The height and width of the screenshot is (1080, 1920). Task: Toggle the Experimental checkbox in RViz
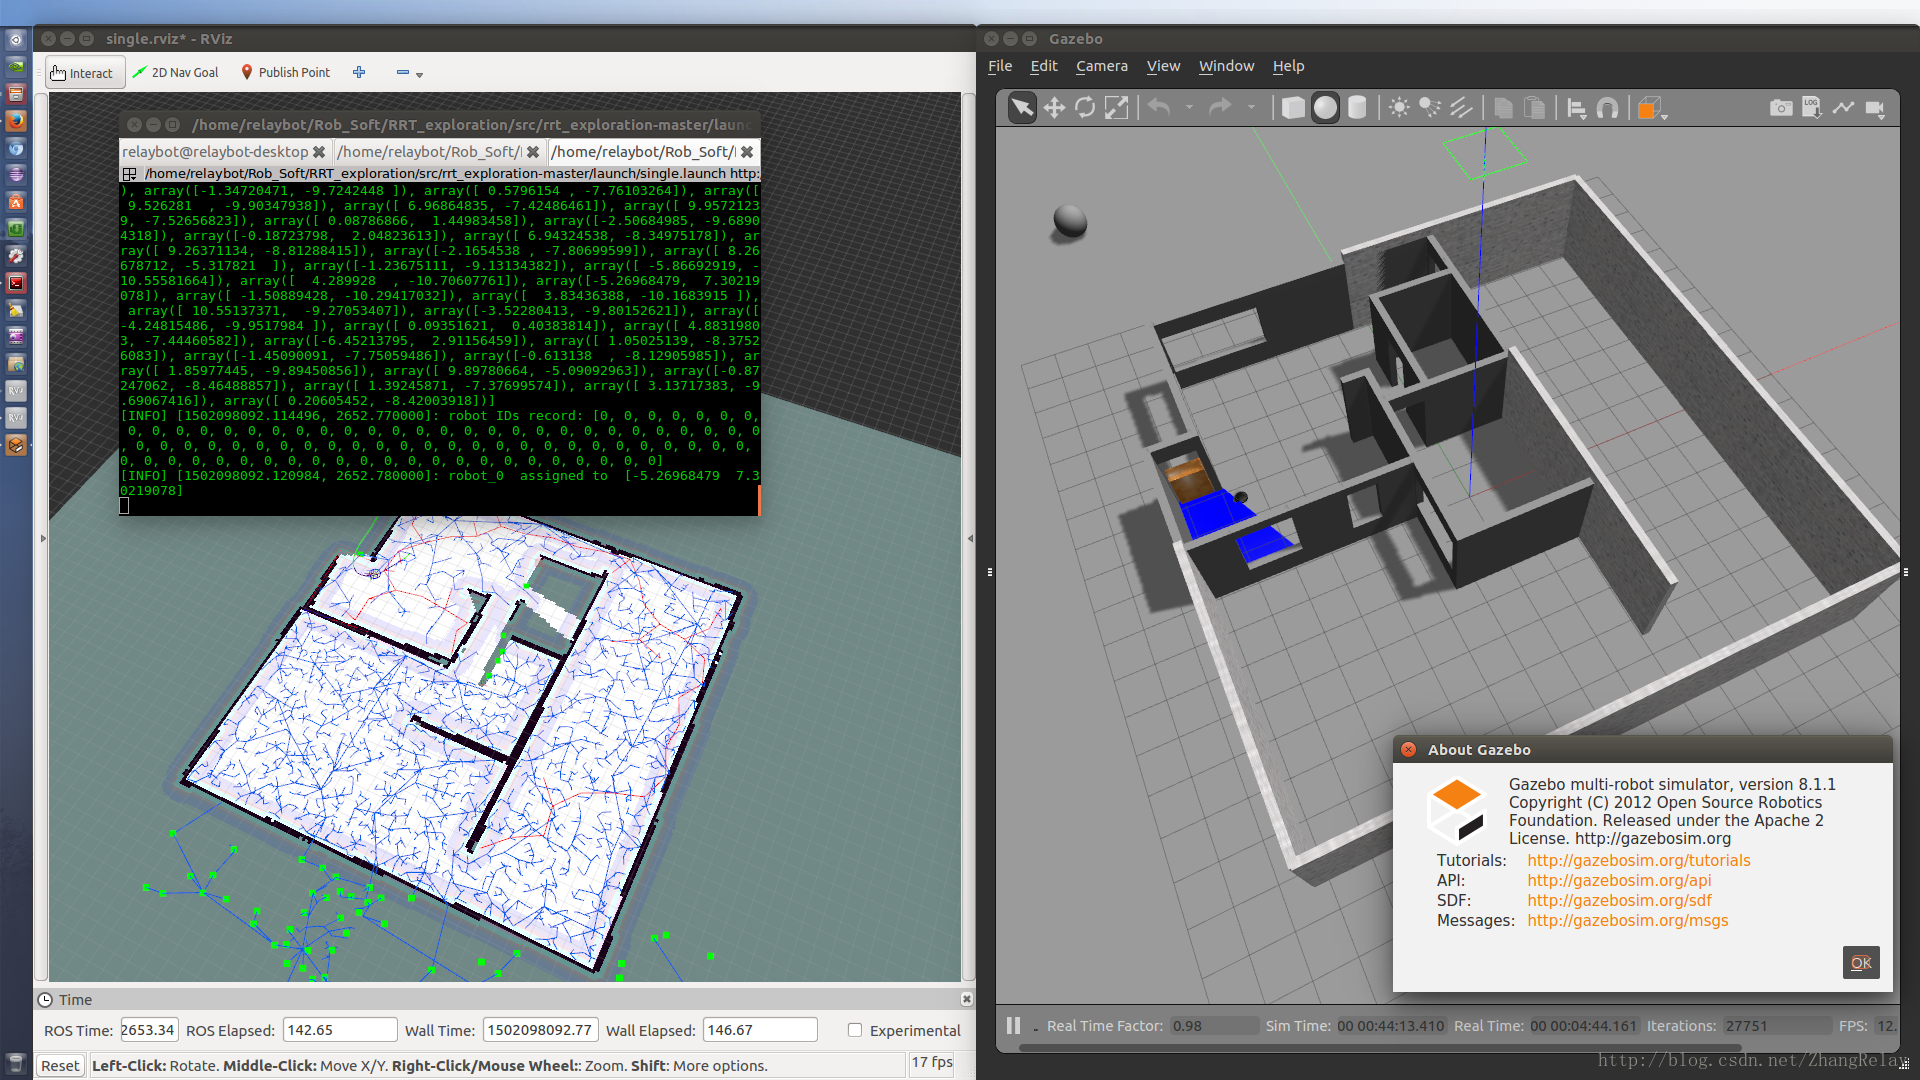point(855,1030)
